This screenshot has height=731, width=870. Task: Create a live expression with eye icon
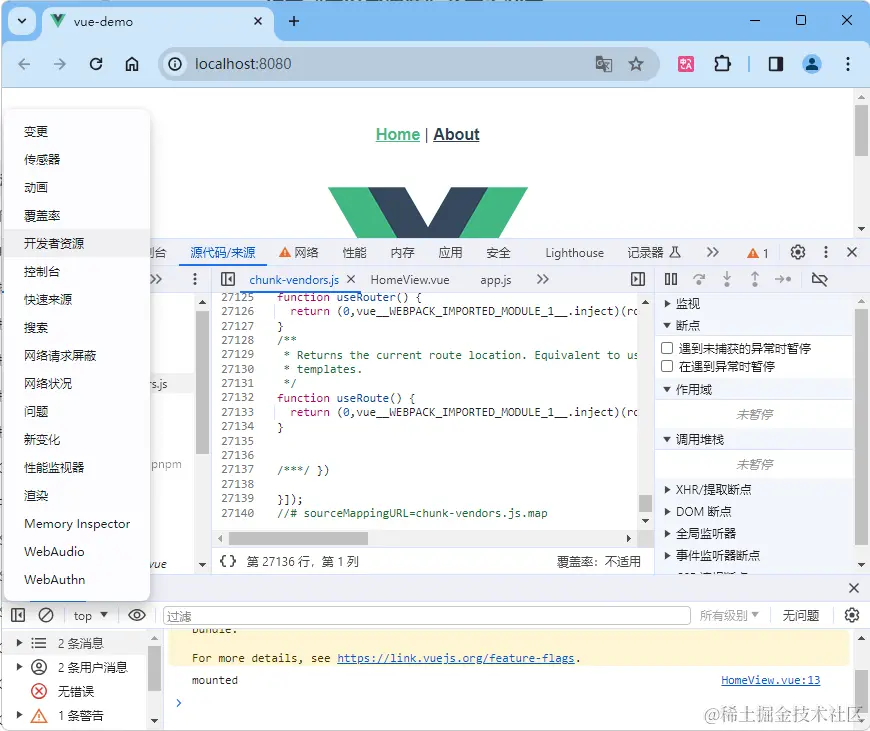point(137,615)
